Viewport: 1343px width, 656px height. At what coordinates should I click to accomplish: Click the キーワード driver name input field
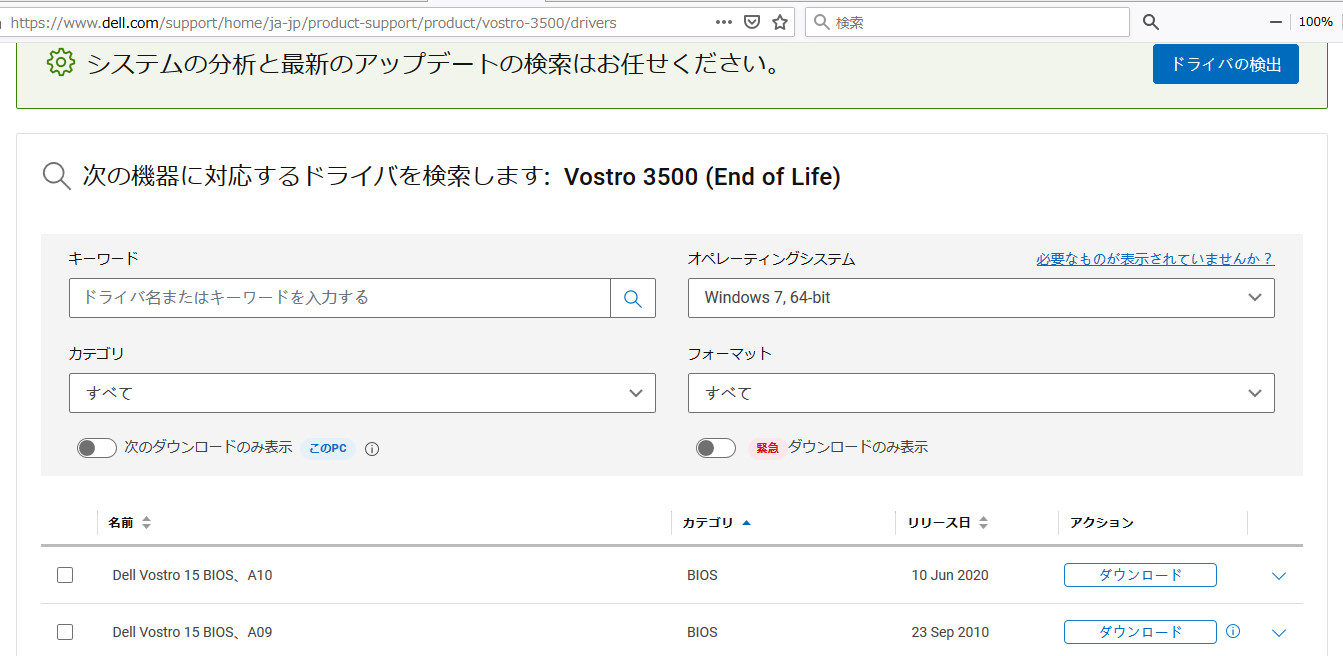tap(340, 298)
